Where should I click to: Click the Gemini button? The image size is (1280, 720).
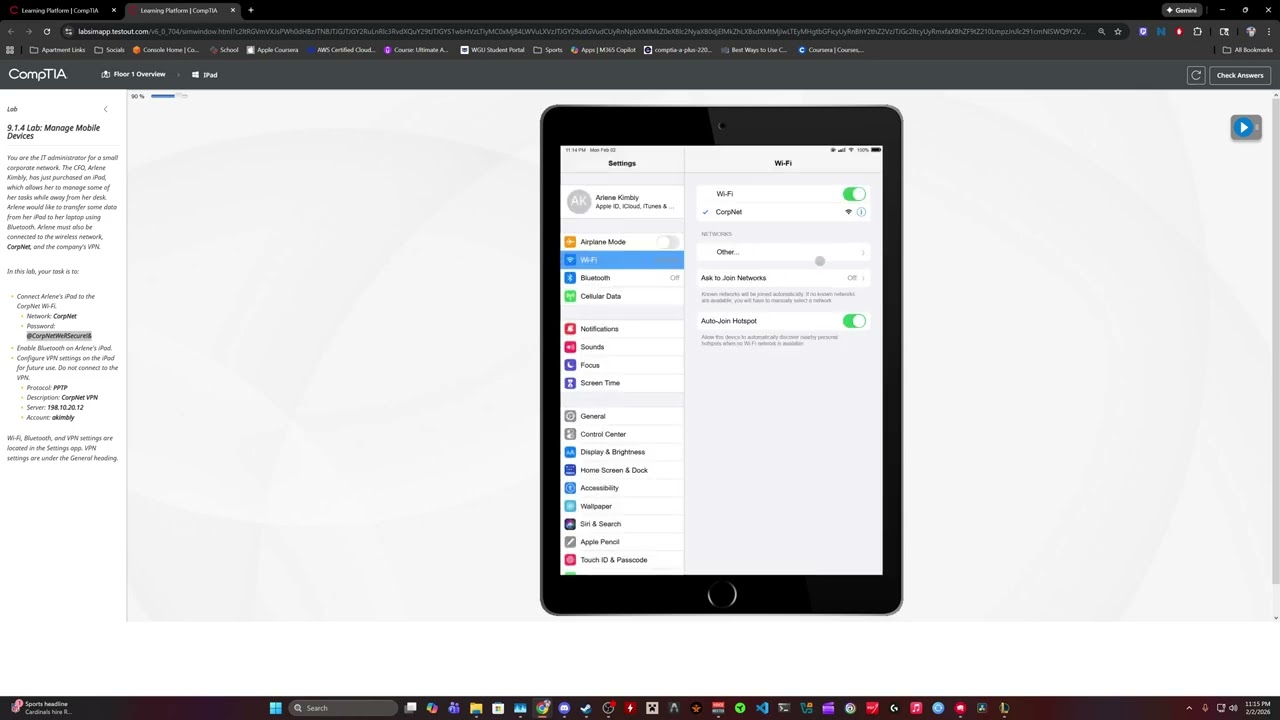1182,10
